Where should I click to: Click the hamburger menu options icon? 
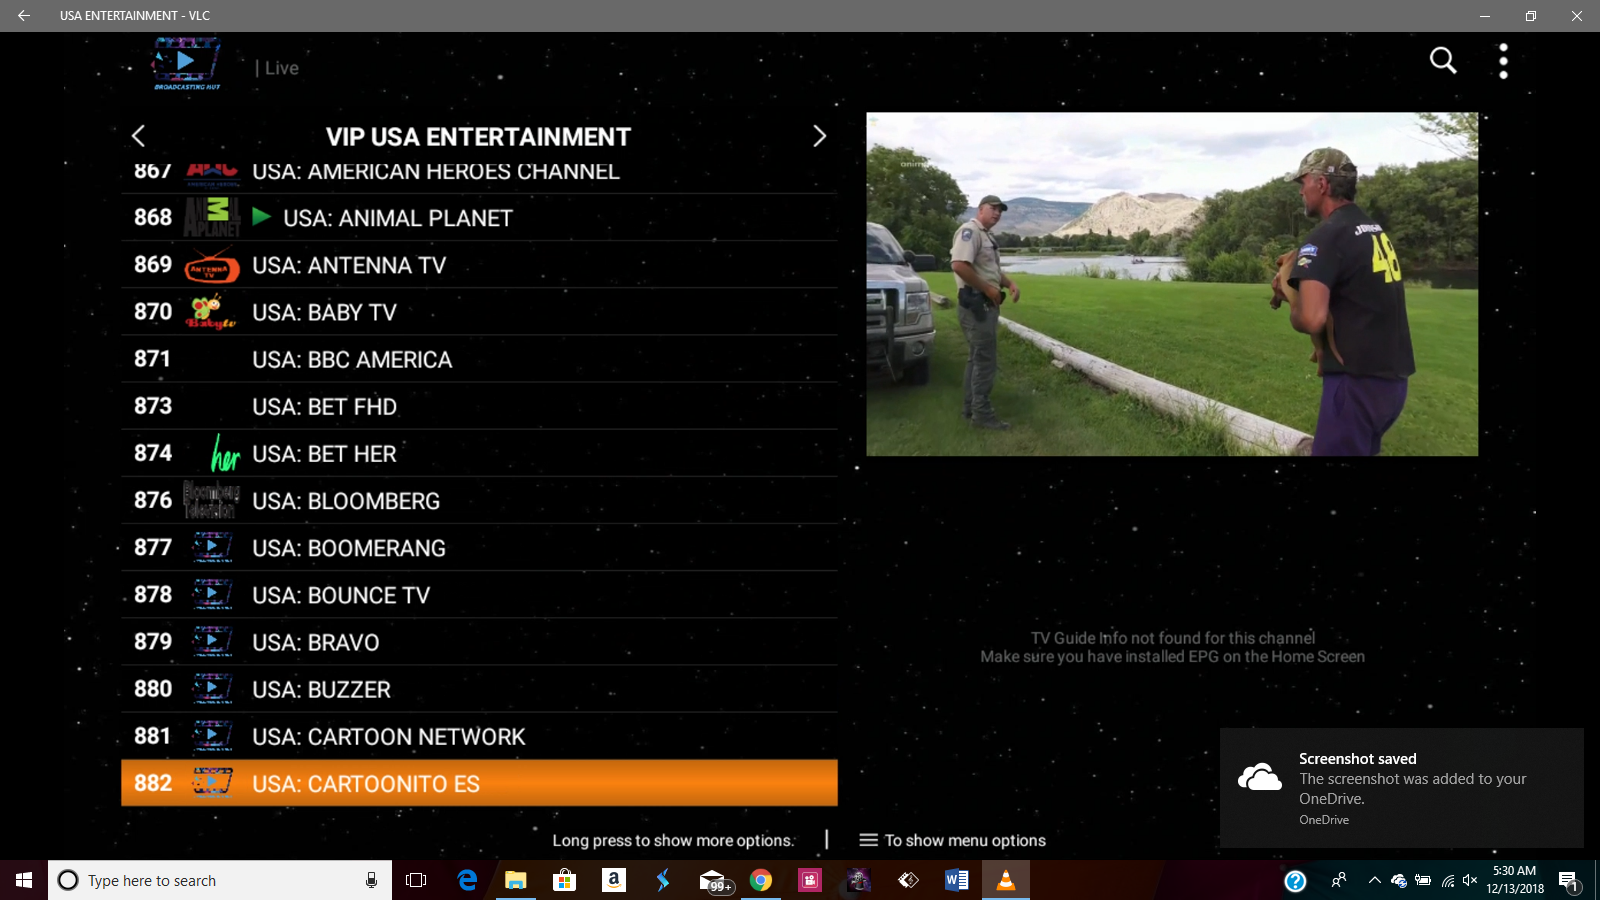[x=868, y=841]
